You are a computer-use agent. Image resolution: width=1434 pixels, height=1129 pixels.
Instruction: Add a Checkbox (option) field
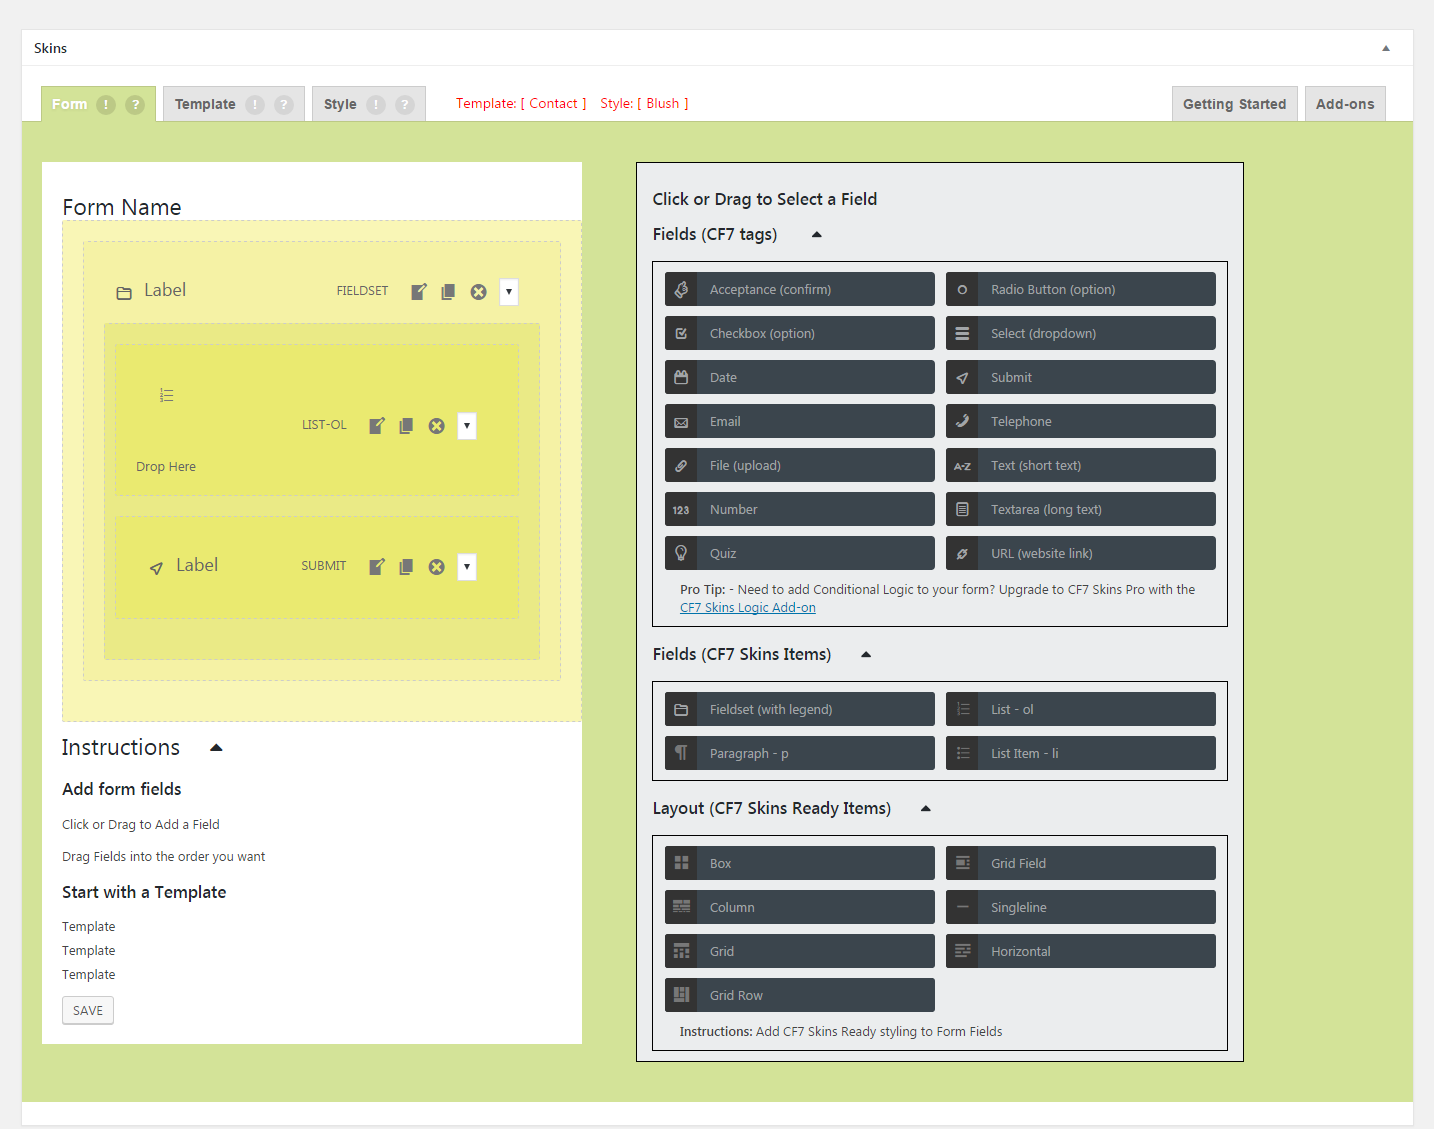800,334
